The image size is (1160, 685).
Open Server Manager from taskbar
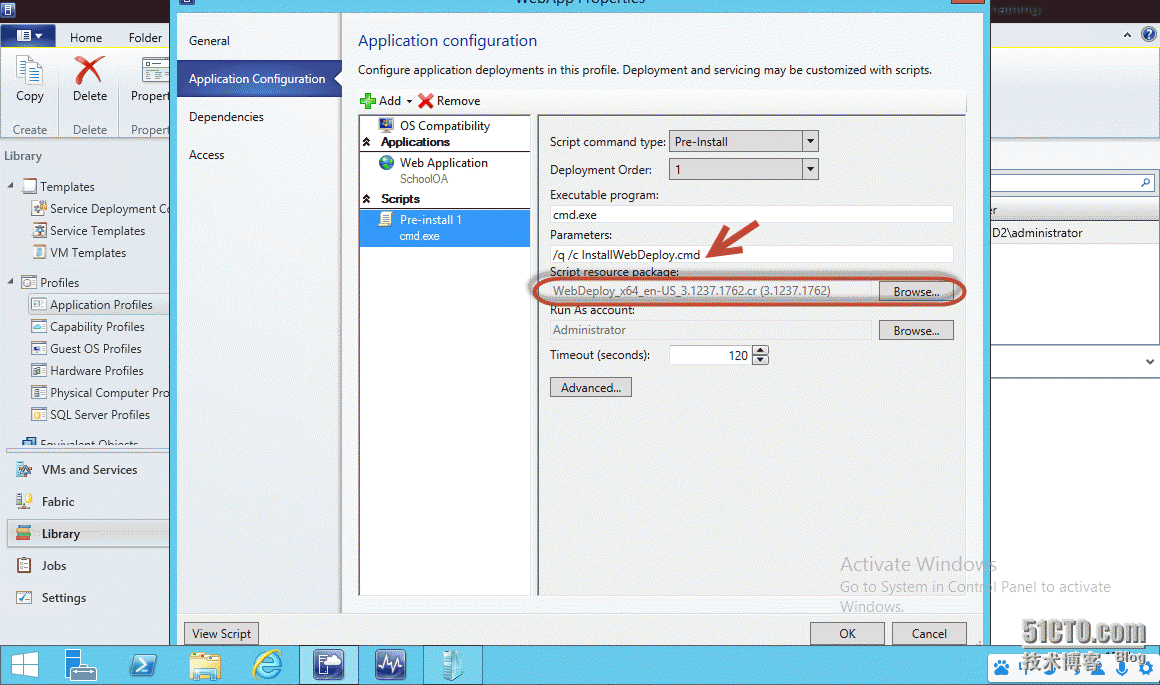[80, 665]
